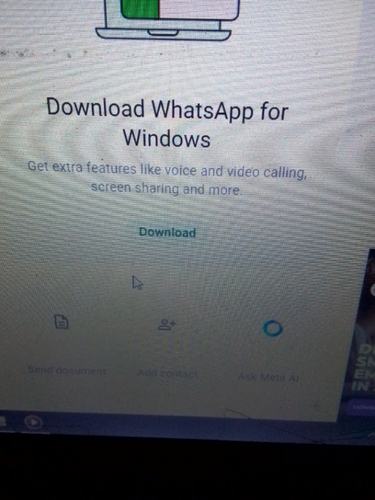Click the green Download link
375x500 pixels.
click(x=167, y=232)
